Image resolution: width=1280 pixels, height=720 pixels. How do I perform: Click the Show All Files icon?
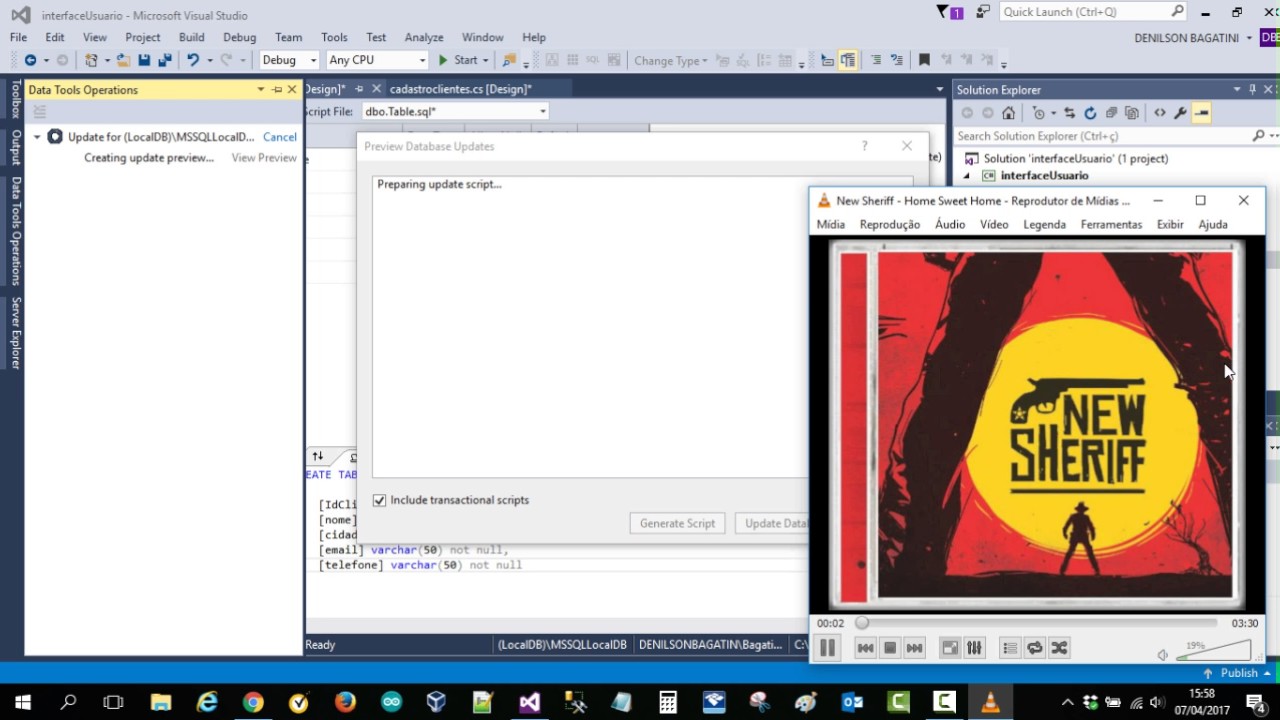1132,113
